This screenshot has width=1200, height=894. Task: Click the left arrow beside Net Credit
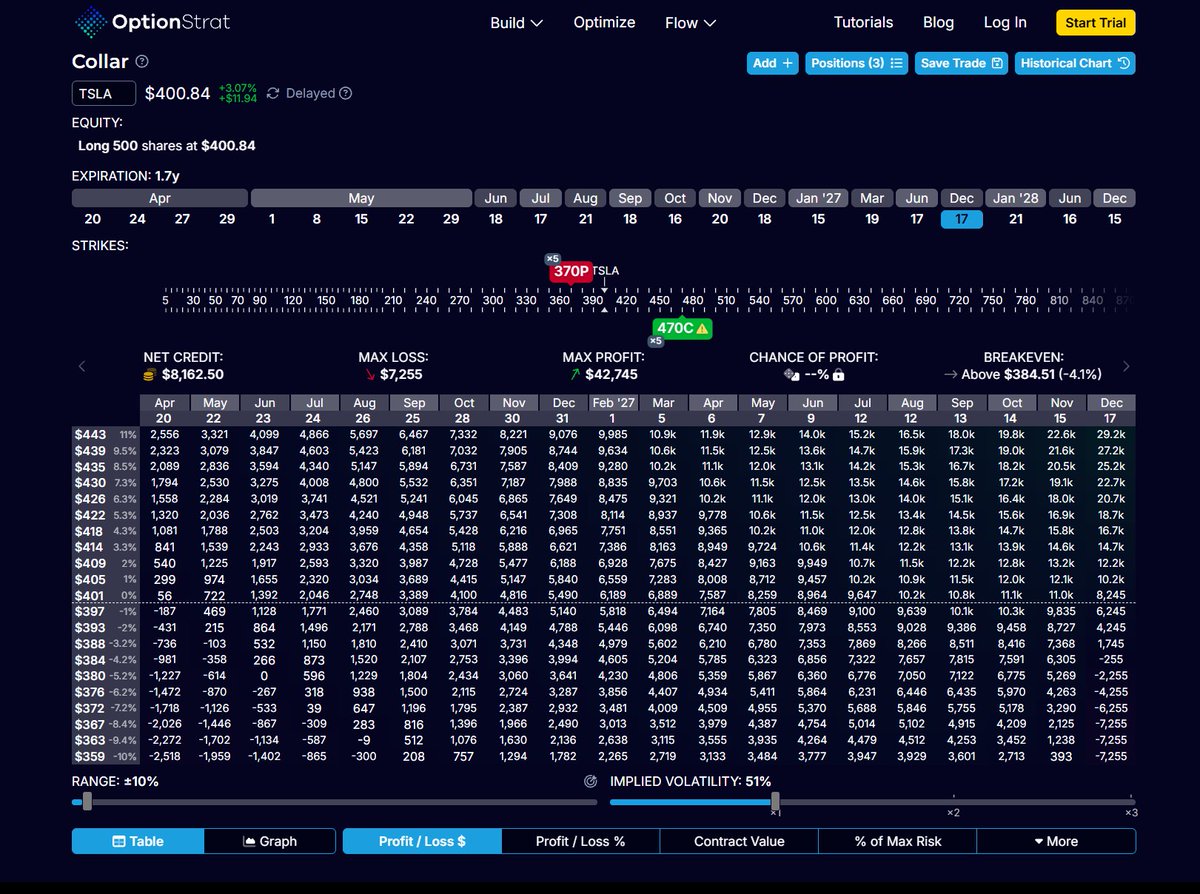click(82, 366)
